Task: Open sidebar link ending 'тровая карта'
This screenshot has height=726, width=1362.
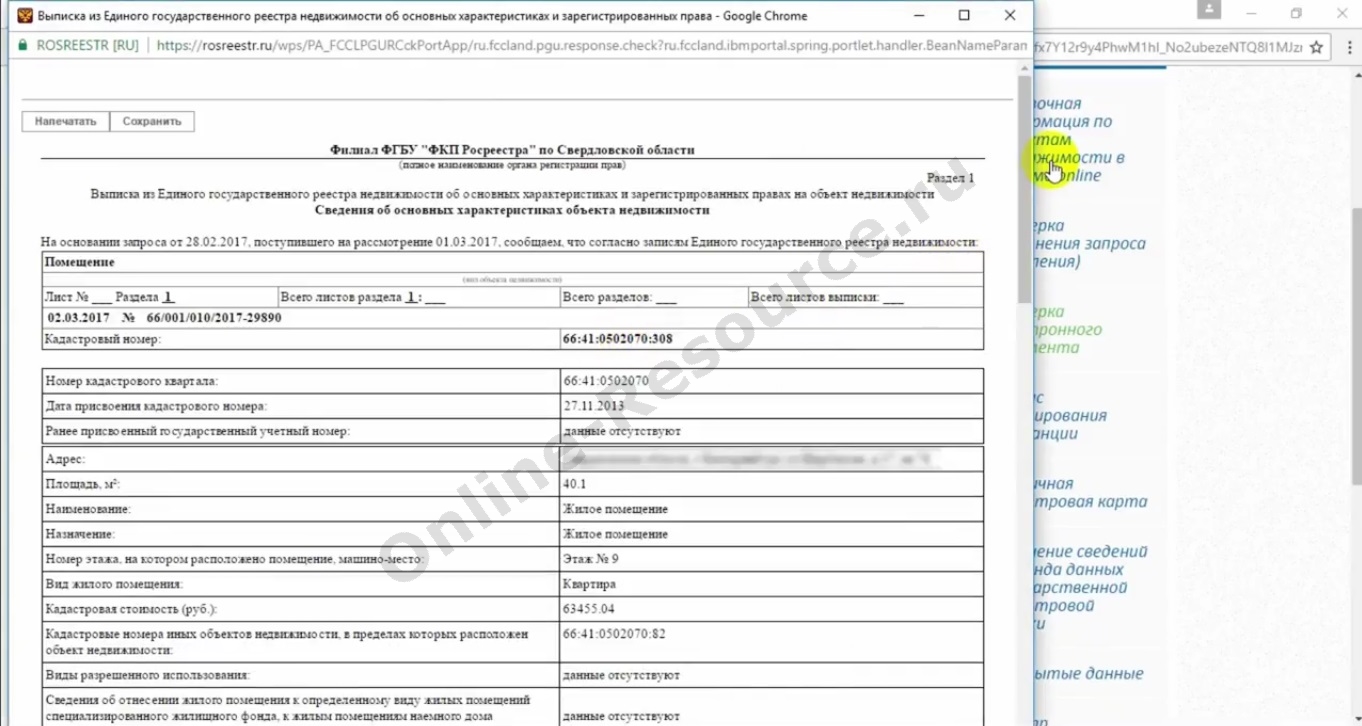Action: click(x=1090, y=493)
